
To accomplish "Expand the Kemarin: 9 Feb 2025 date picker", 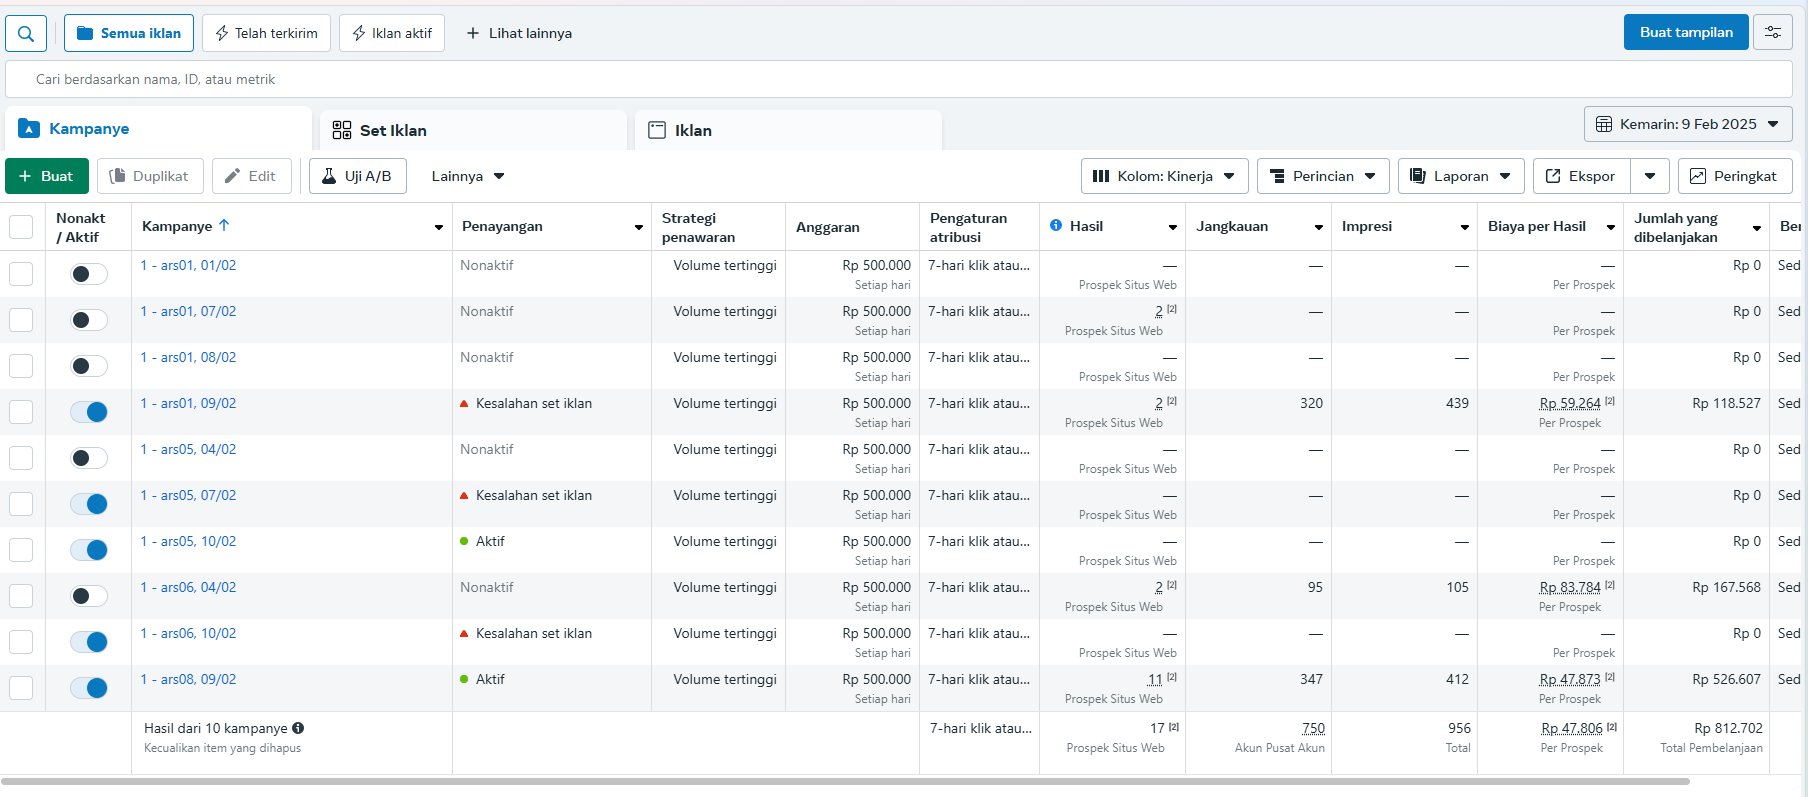I will coord(1687,124).
